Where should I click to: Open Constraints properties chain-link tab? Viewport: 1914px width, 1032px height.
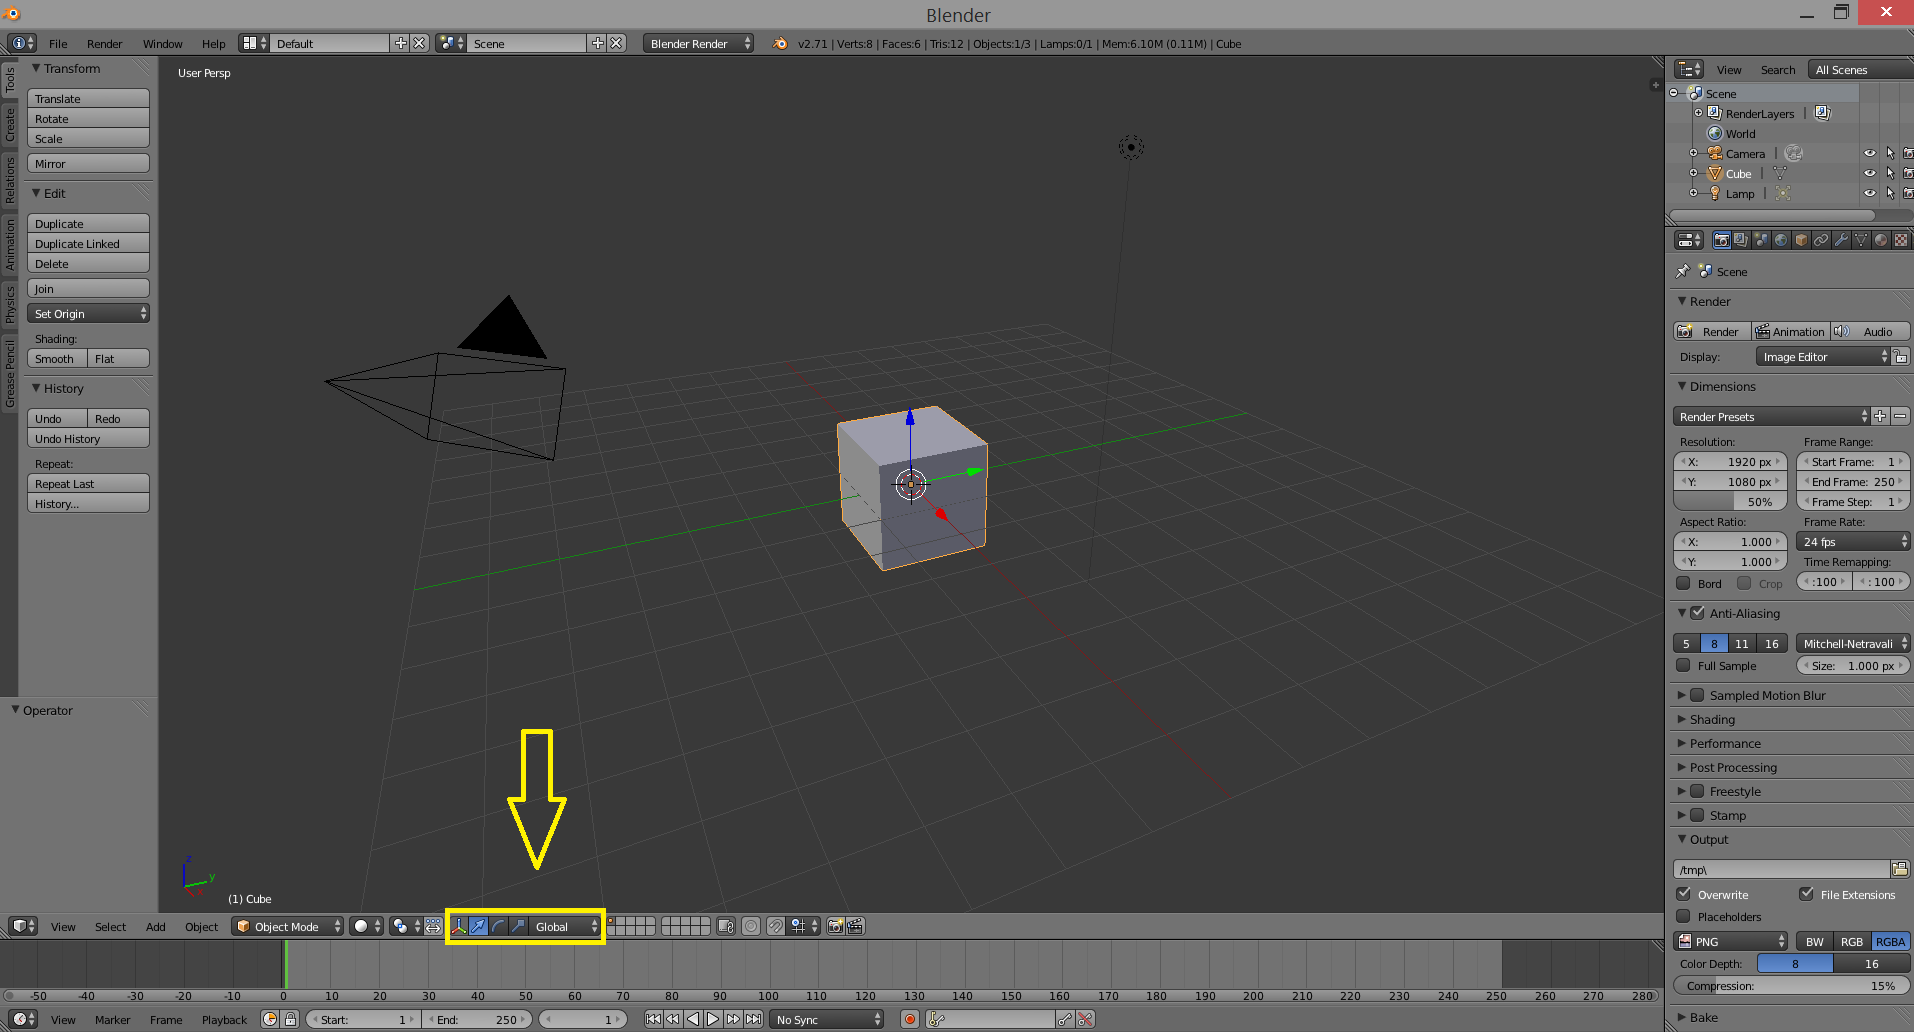pos(1821,240)
